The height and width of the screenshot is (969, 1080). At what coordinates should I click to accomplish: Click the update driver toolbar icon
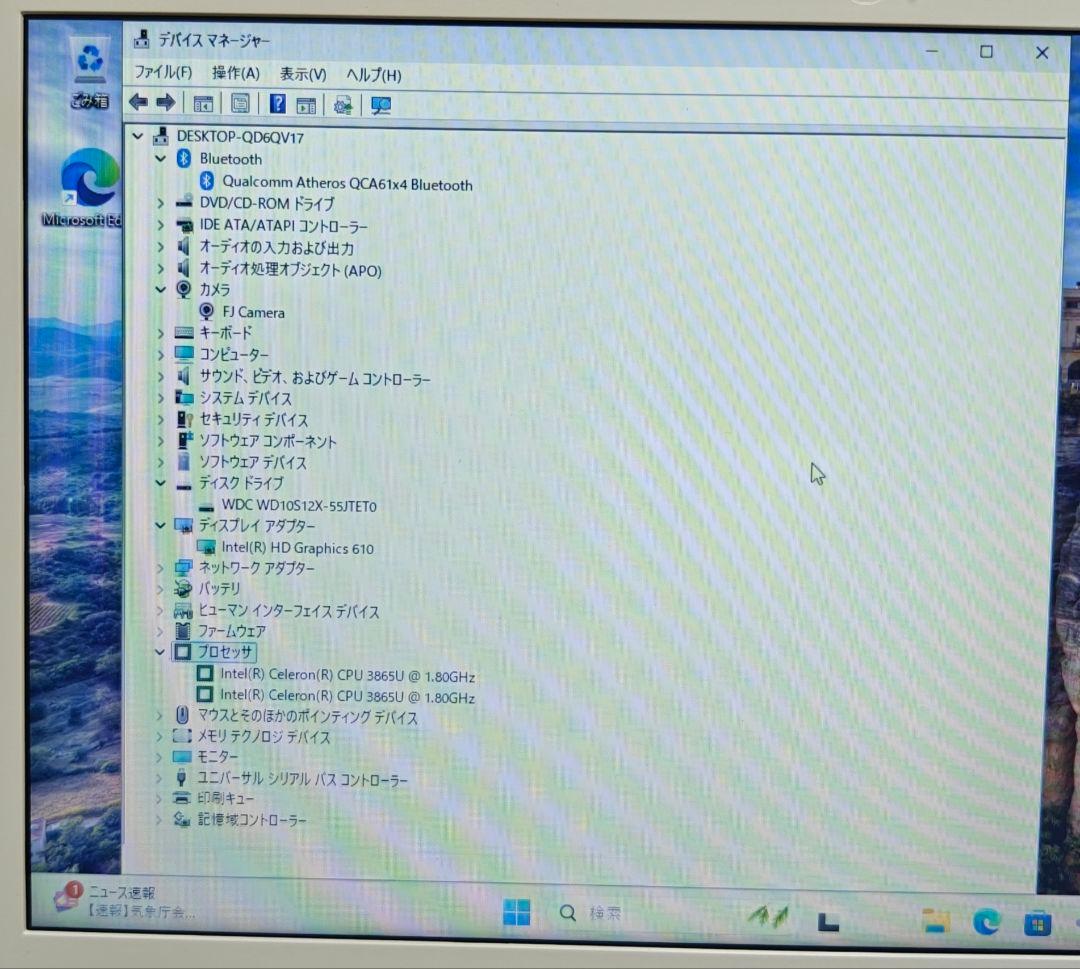pos(342,105)
